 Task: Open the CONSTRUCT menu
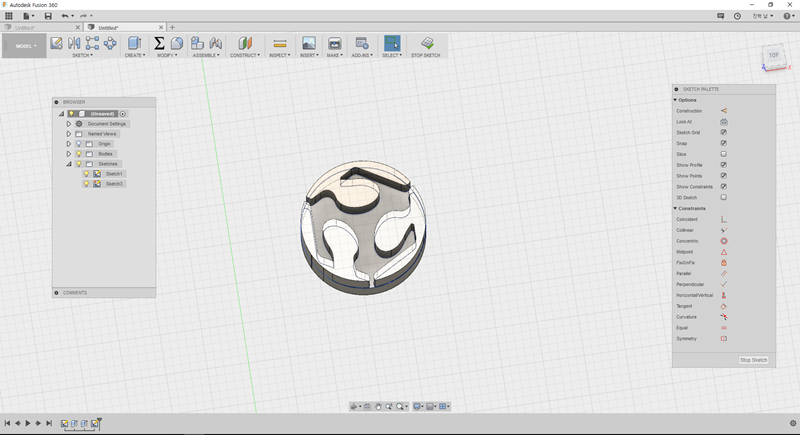click(245, 55)
